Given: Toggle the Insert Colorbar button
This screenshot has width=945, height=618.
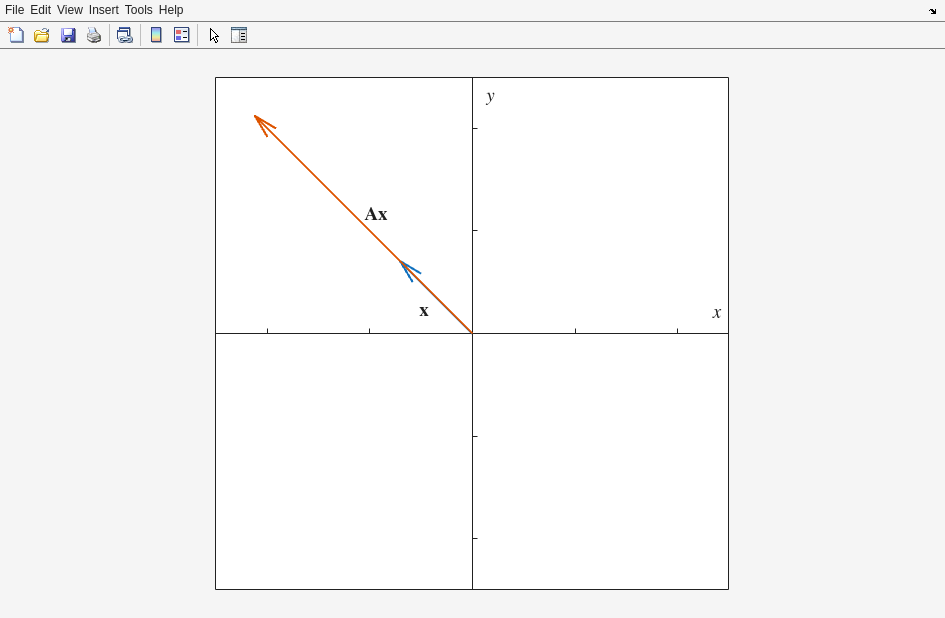Looking at the screenshot, I should [156, 35].
